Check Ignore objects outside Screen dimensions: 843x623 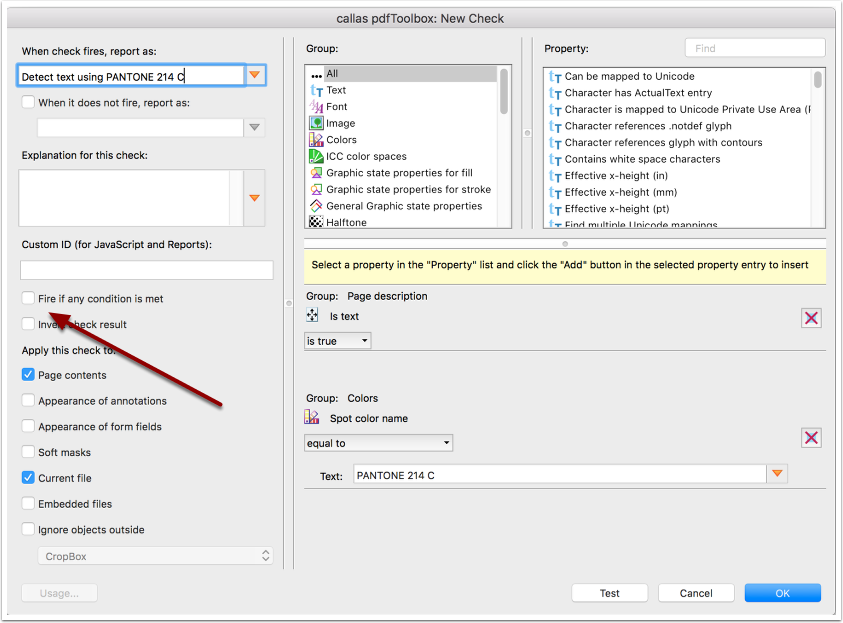click(28, 529)
